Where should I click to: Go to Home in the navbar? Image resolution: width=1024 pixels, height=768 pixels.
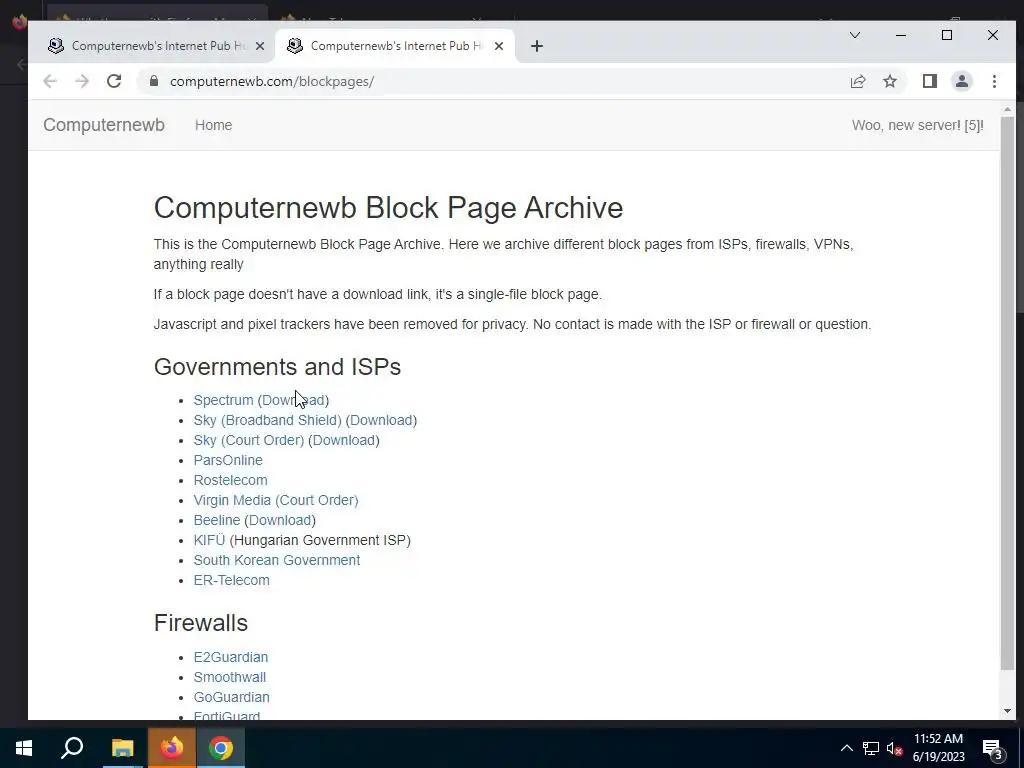pos(214,125)
